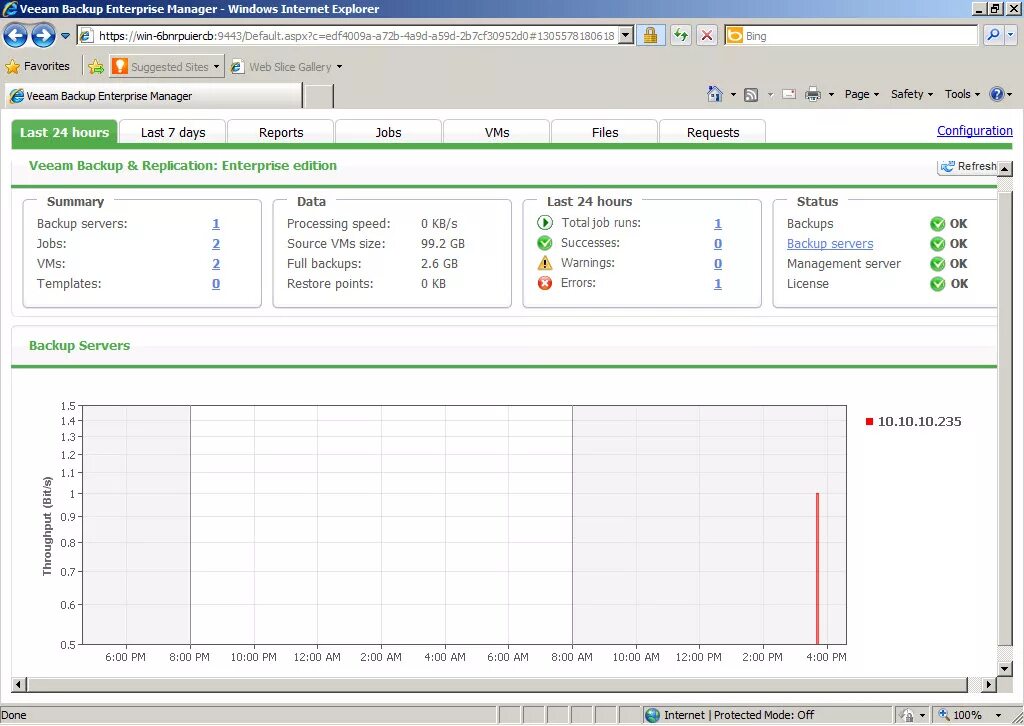Click the Jobs count link 2
Viewport: 1024px width, 726px height.
point(216,244)
